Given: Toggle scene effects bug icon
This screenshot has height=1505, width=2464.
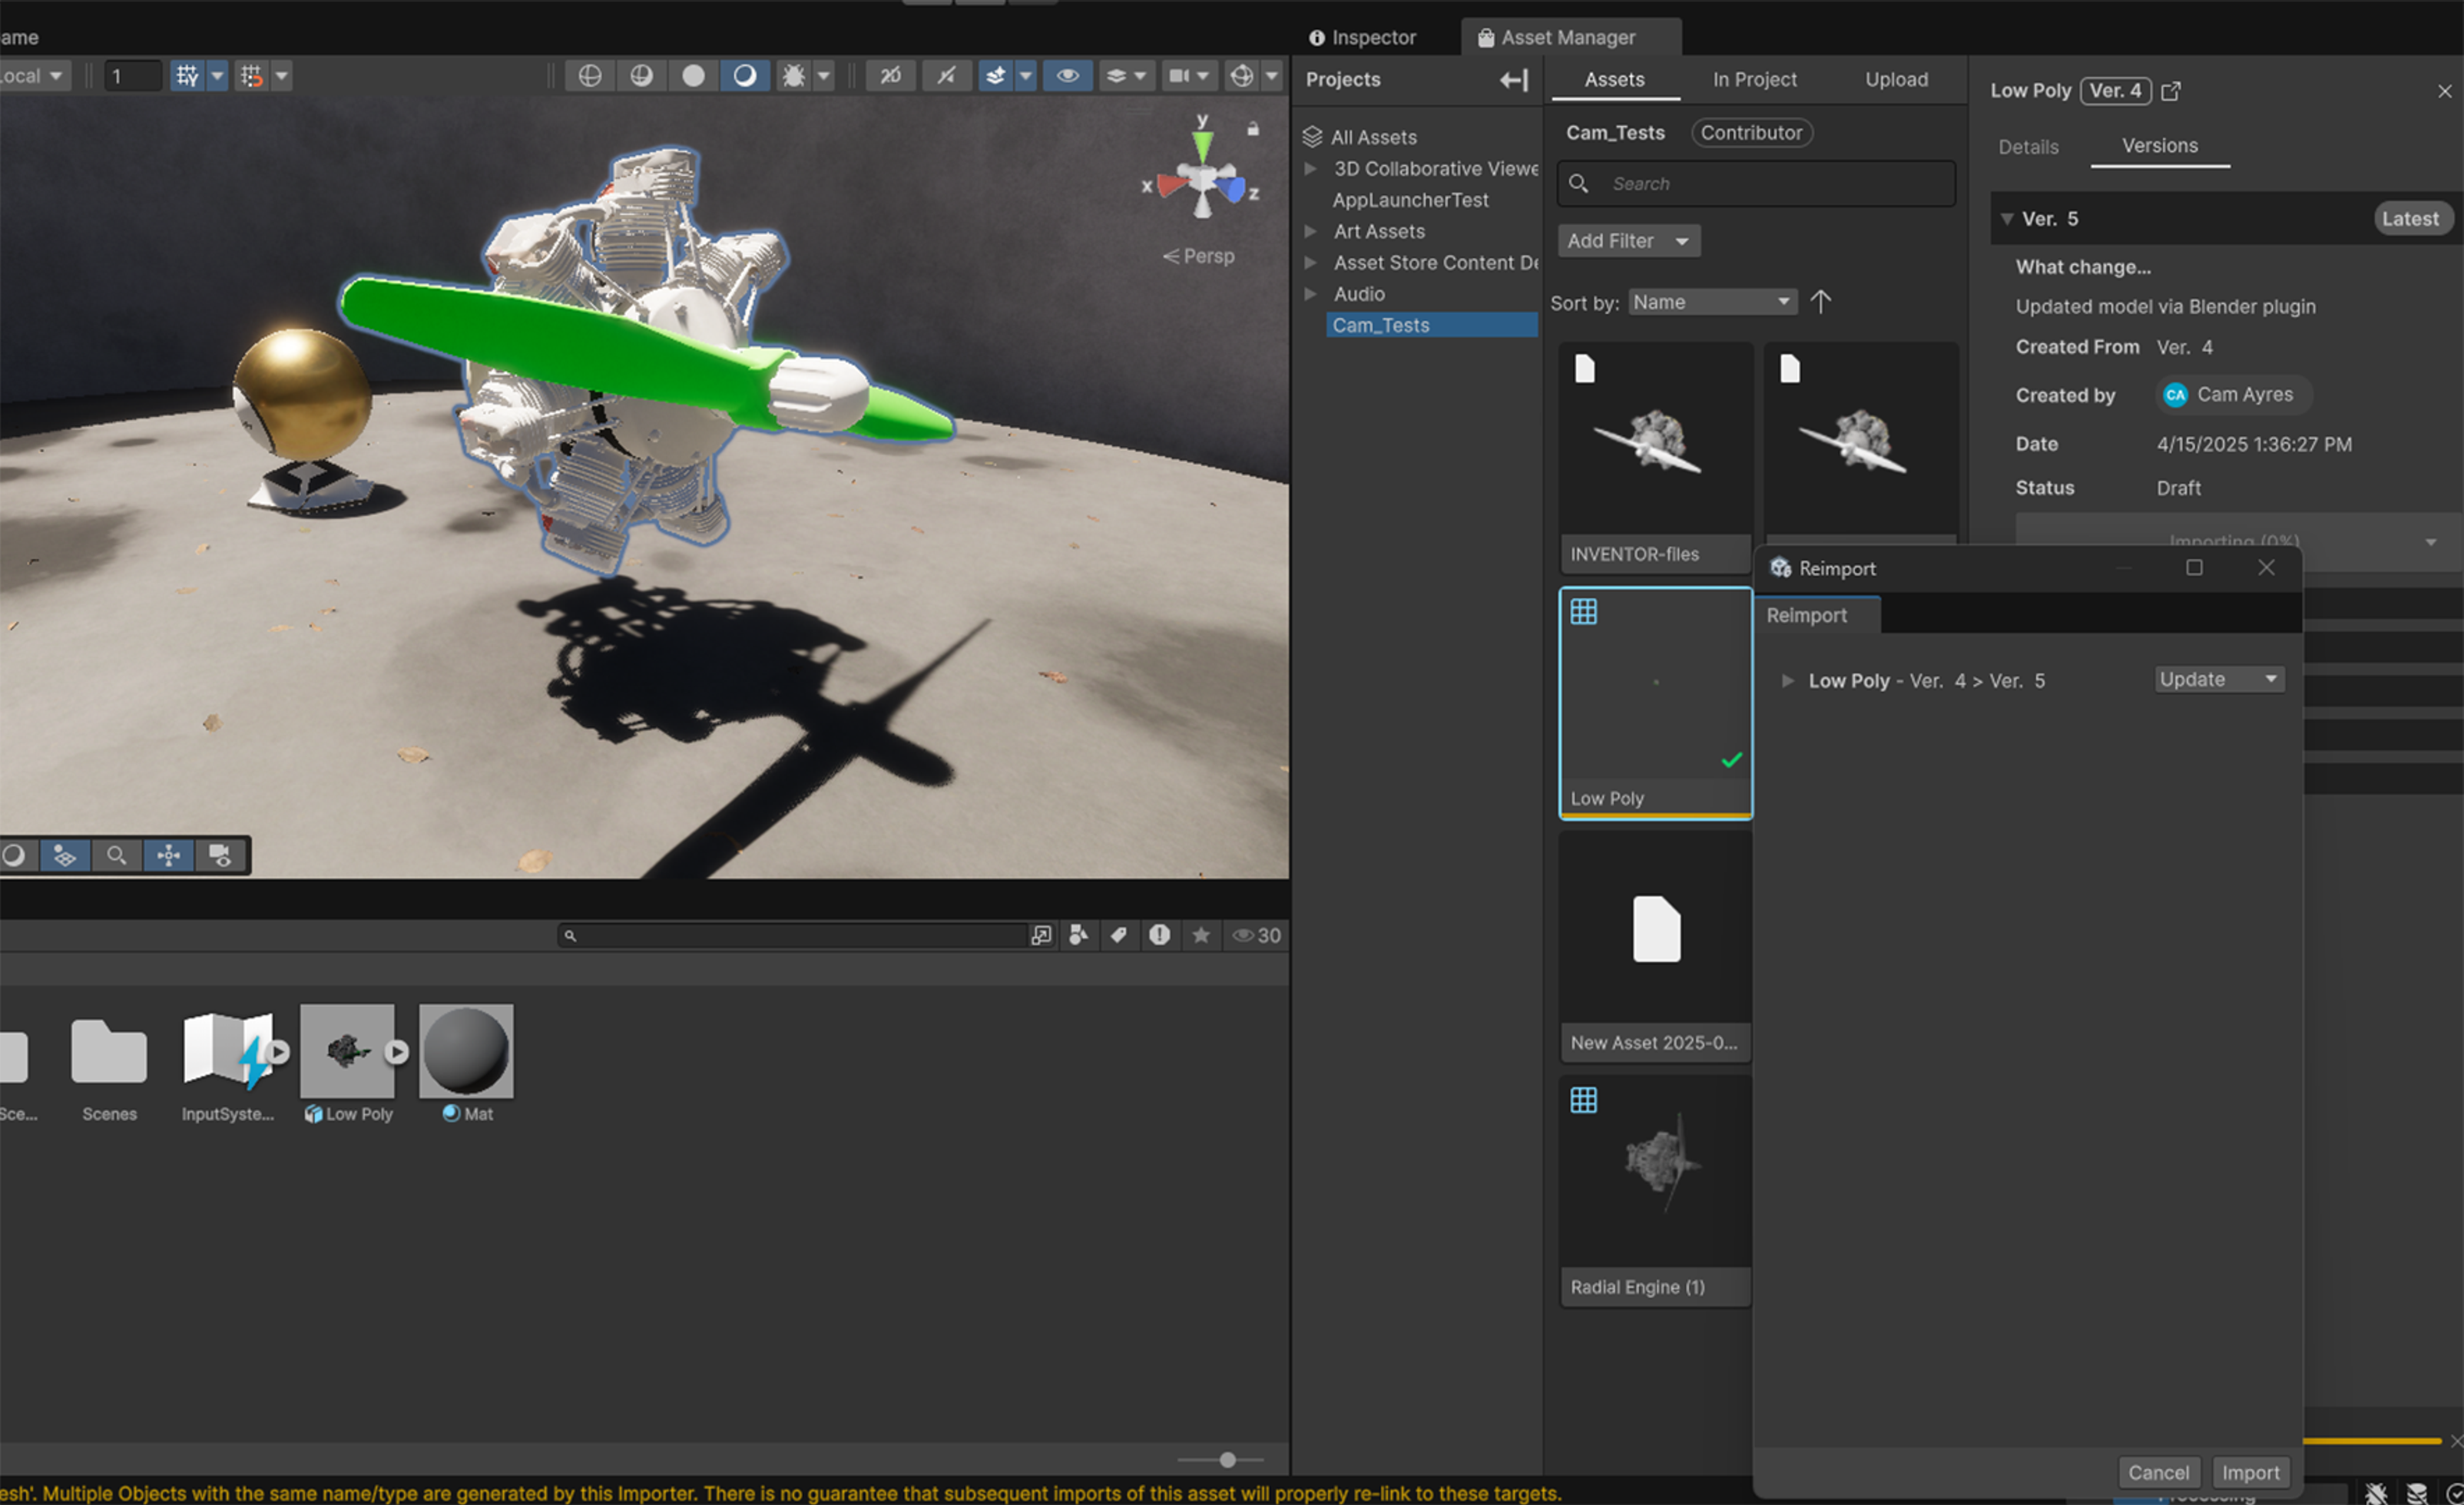Looking at the screenshot, I should (794, 76).
